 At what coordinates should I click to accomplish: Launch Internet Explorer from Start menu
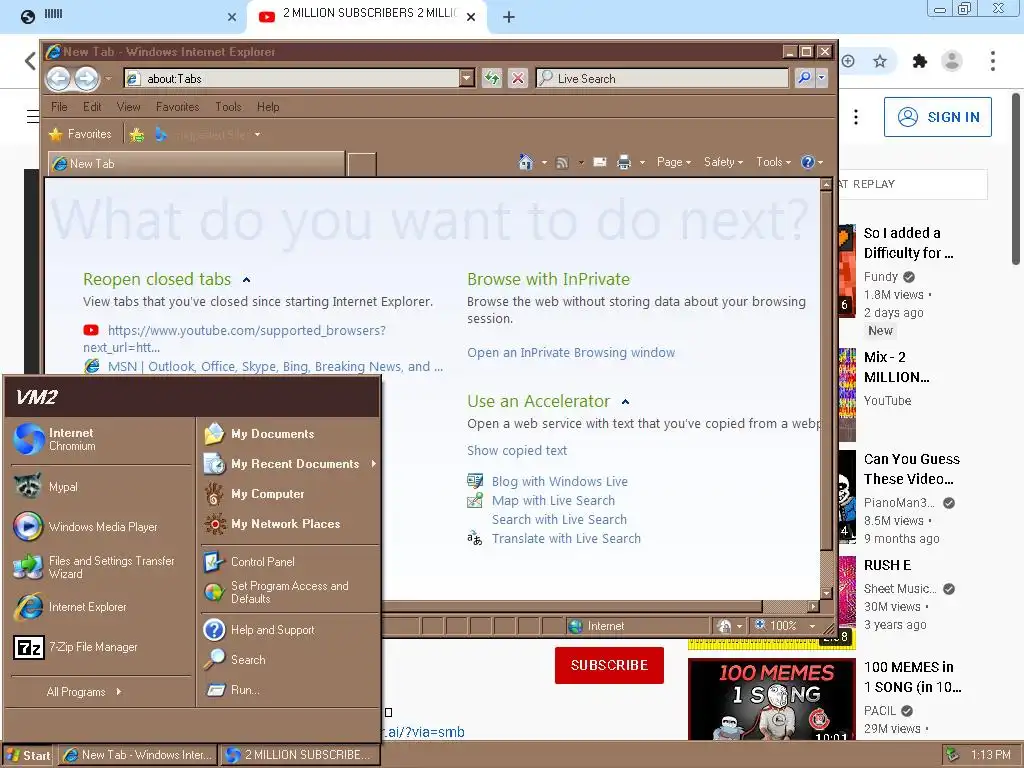(101, 607)
